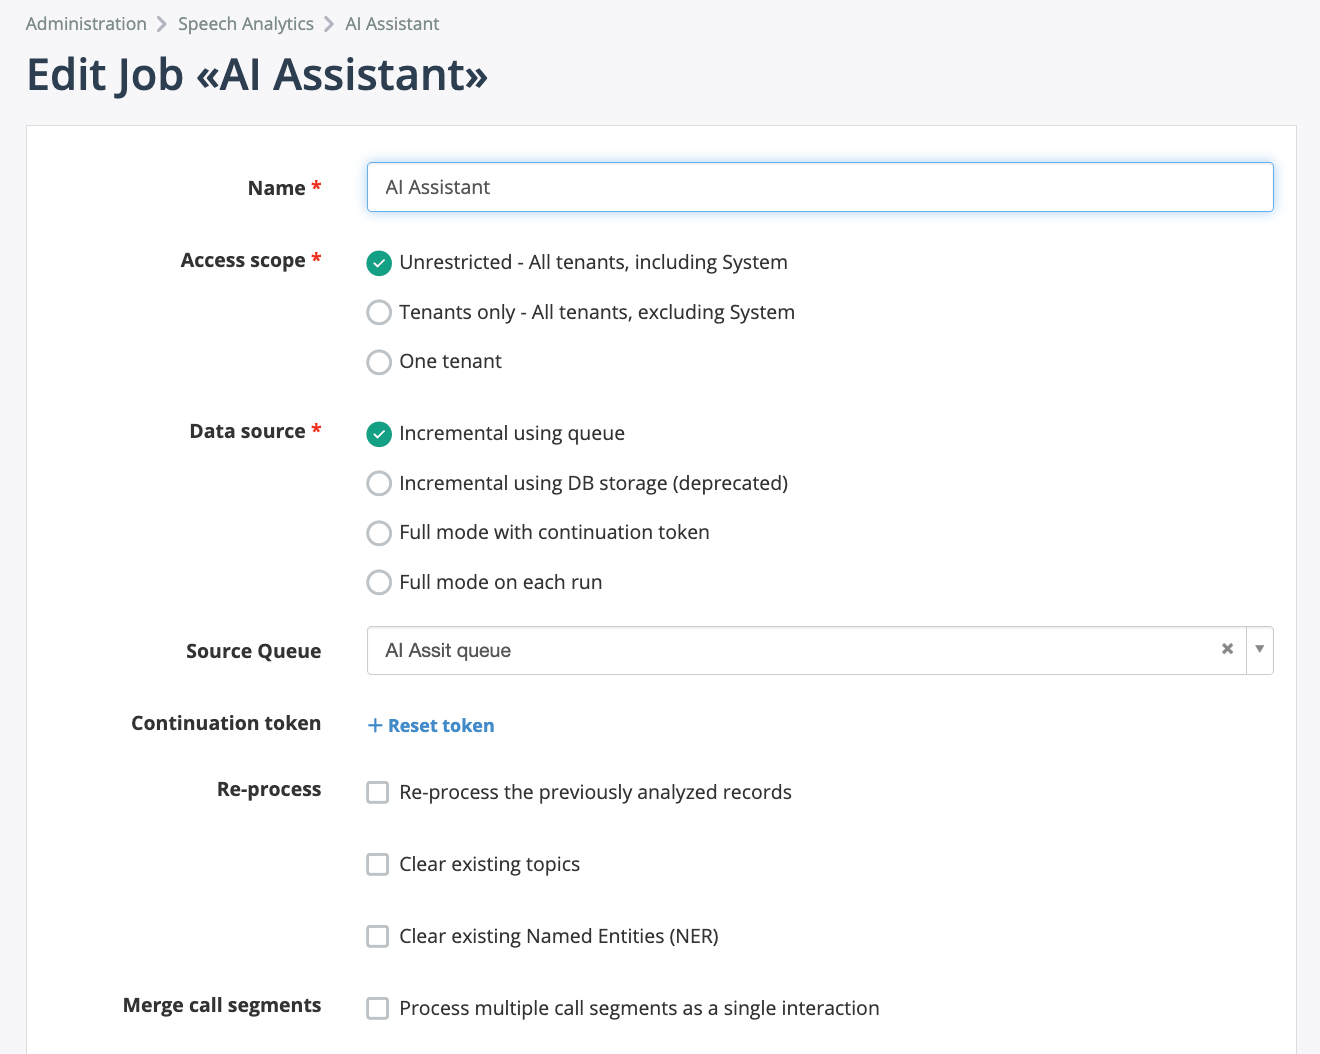Choose Full mode with continuation token
This screenshot has height=1054, width=1320.
[379, 533]
